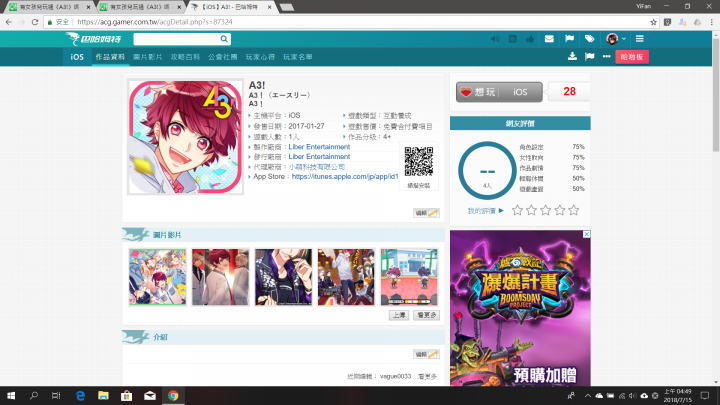Click the thumbs-up icon in header
Viewport: 720px width, 405px height.
click(530, 39)
